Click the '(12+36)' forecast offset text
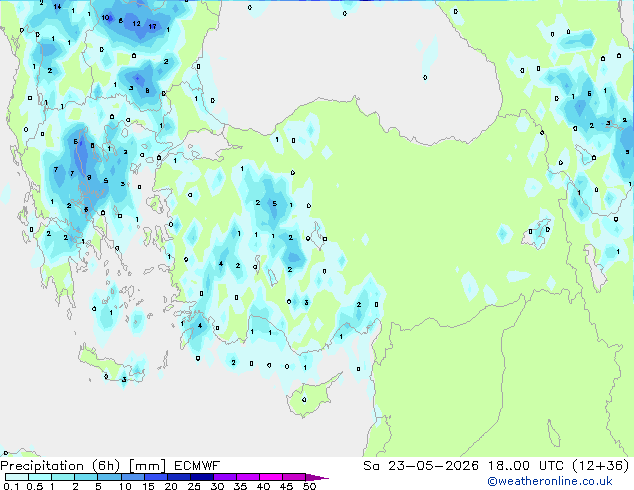Image resolution: width=634 pixels, height=490 pixels. [x=601, y=466]
